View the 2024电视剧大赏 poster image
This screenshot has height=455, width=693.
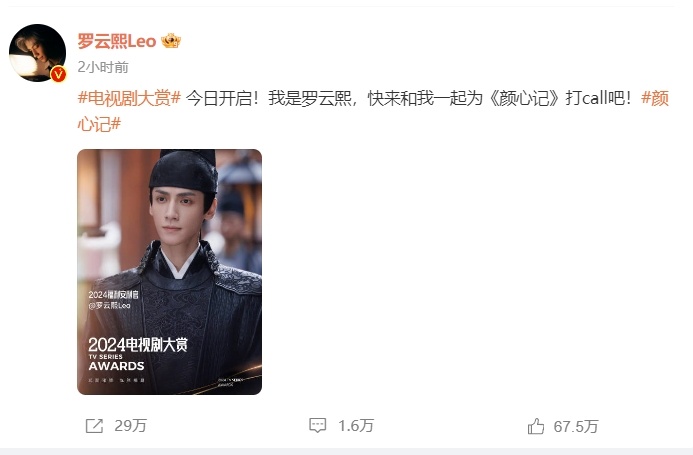coord(170,272)
